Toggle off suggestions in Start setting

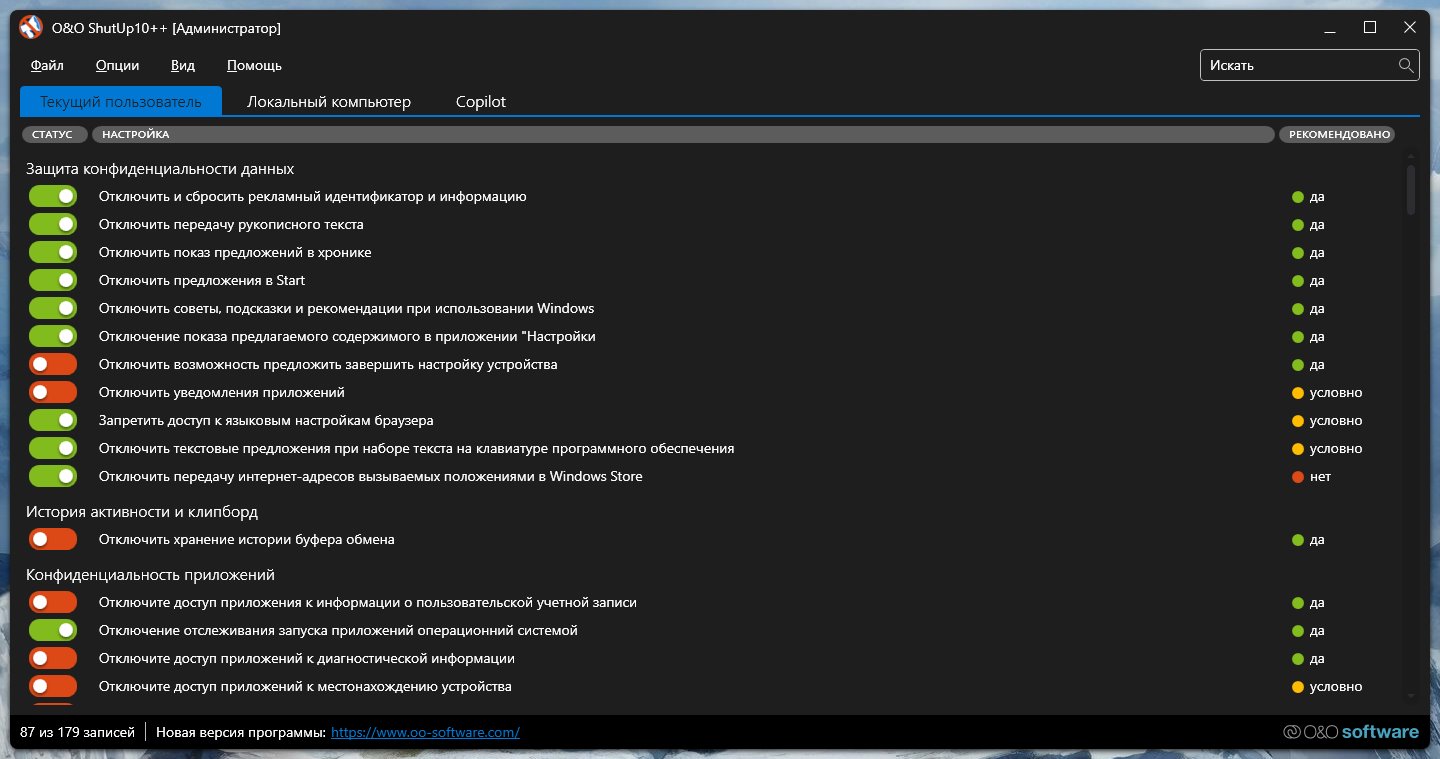[x=53, y=281]
